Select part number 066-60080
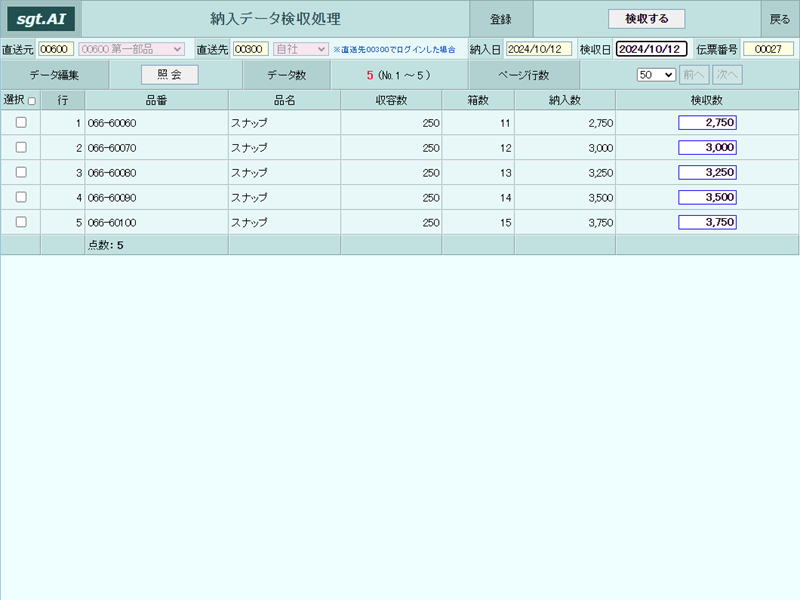Screen dimensions: 800x600 click(112, 173)
